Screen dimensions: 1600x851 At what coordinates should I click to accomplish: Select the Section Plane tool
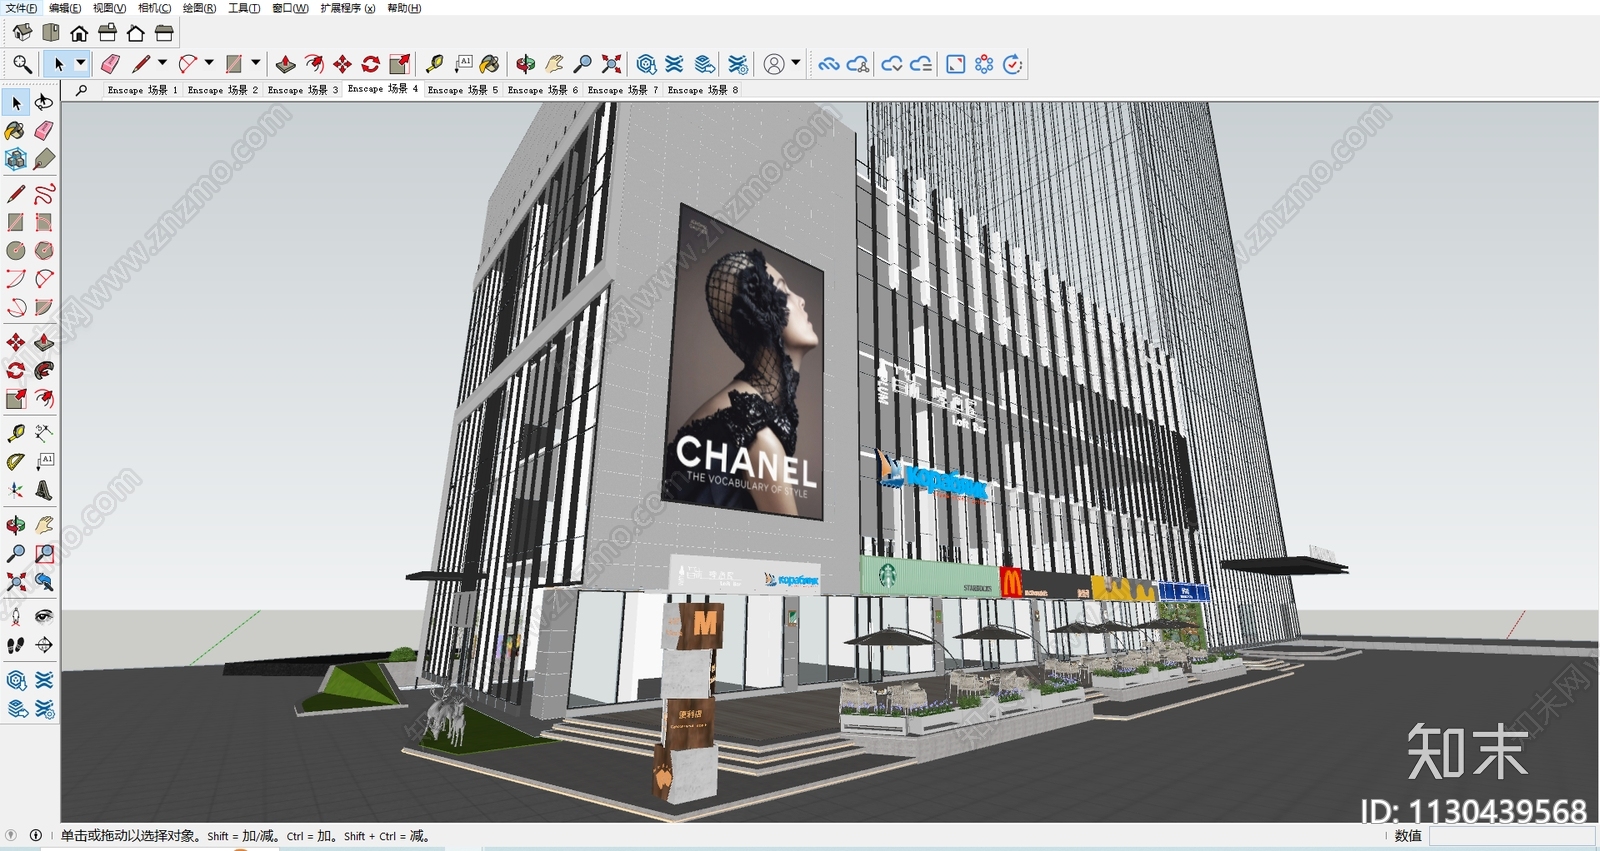44,645
